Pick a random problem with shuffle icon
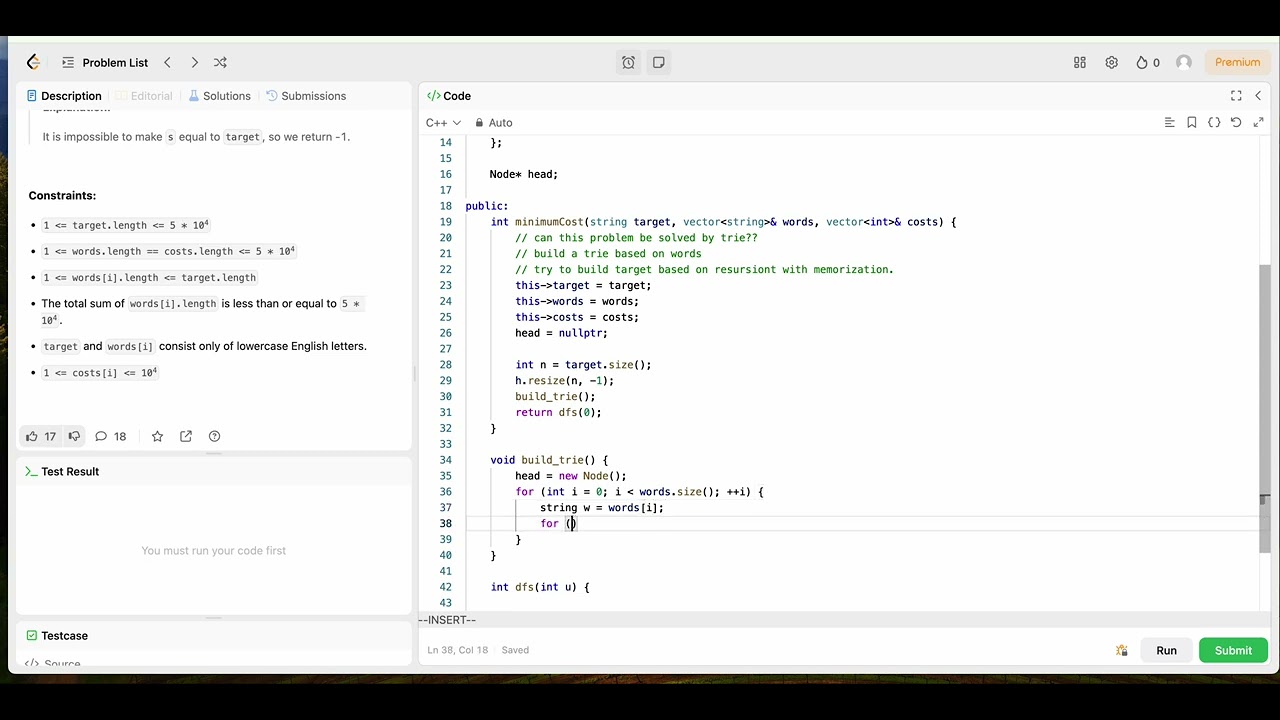 tap(220, 62)
